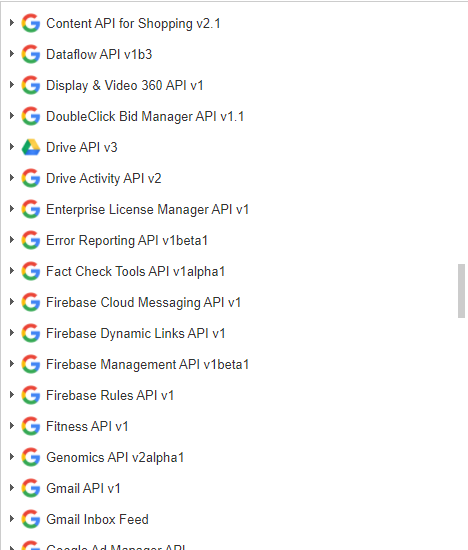Select DoubleClick Bid Manager API v1.1
The image size is (468, 550).
tap(145, 116)
